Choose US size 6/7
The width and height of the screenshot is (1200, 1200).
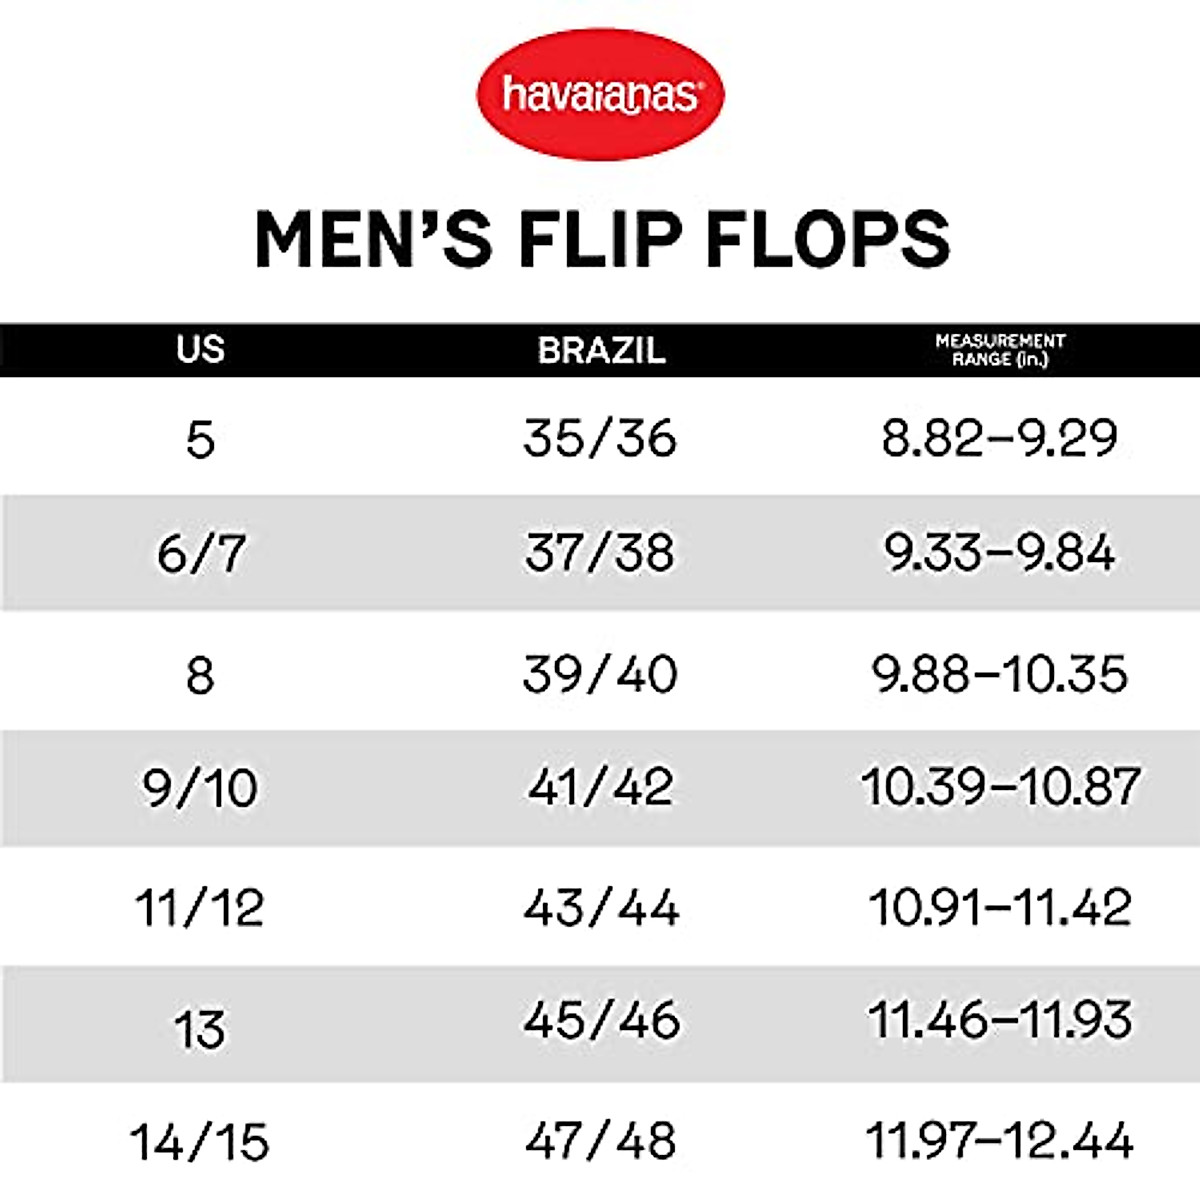(x=200, y=553)
